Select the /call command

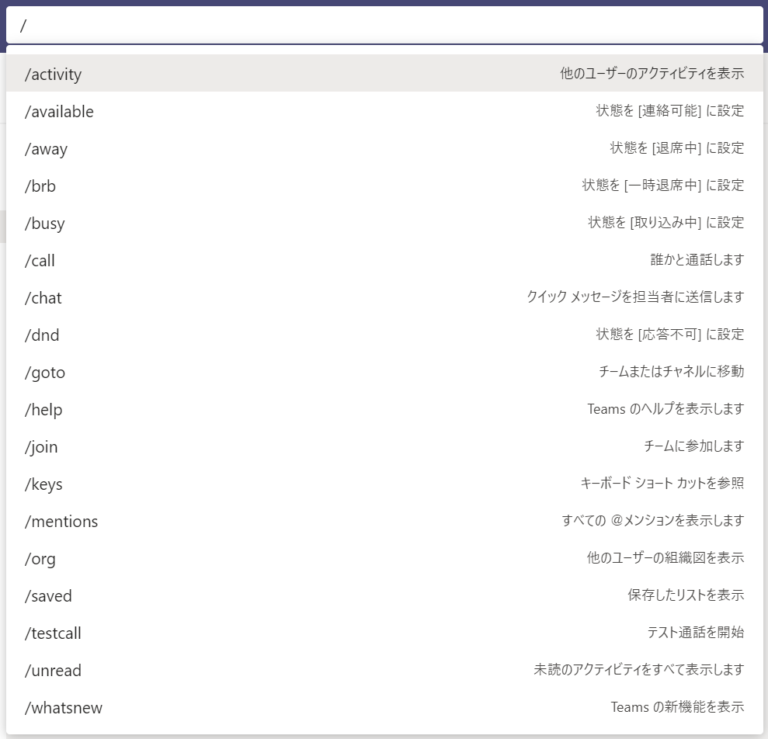[40, 260]
